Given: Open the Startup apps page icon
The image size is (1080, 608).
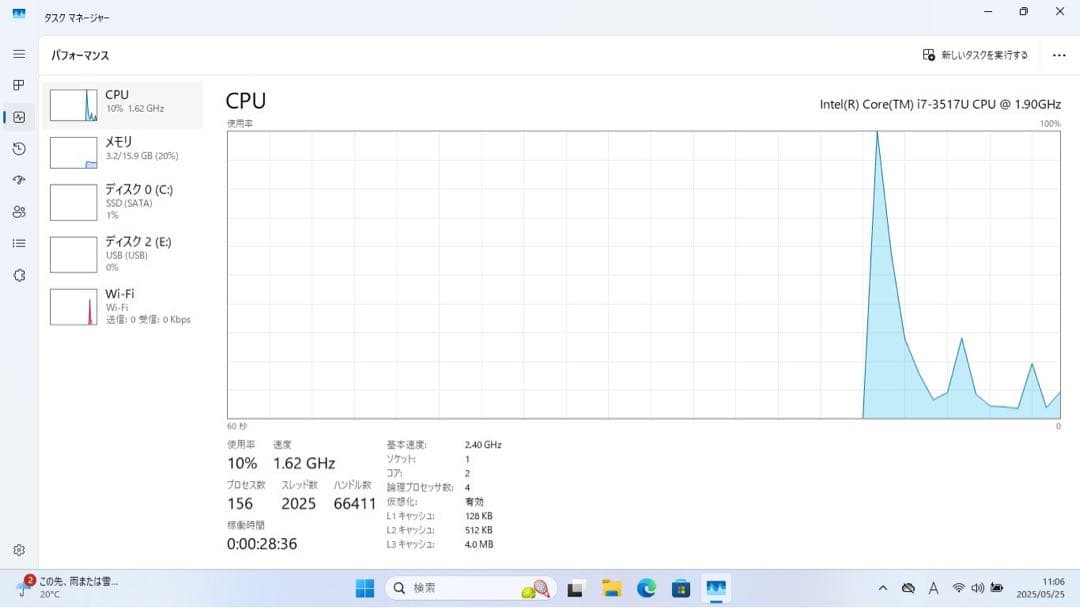Looking at the screenshot, I should tap(18, 180).
